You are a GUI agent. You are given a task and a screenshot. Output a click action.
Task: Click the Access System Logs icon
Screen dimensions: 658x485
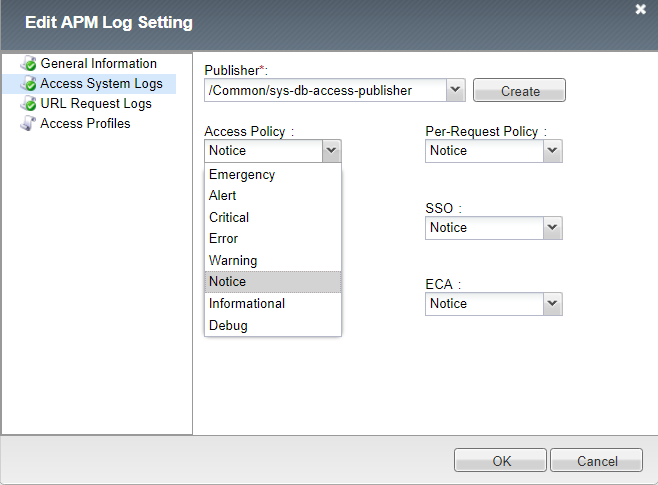click(28, 84)
